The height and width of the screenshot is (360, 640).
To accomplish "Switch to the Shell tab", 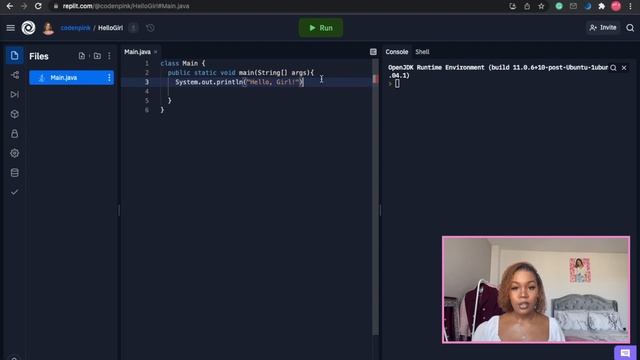I will pyautogui.click(x=422, y=52).
